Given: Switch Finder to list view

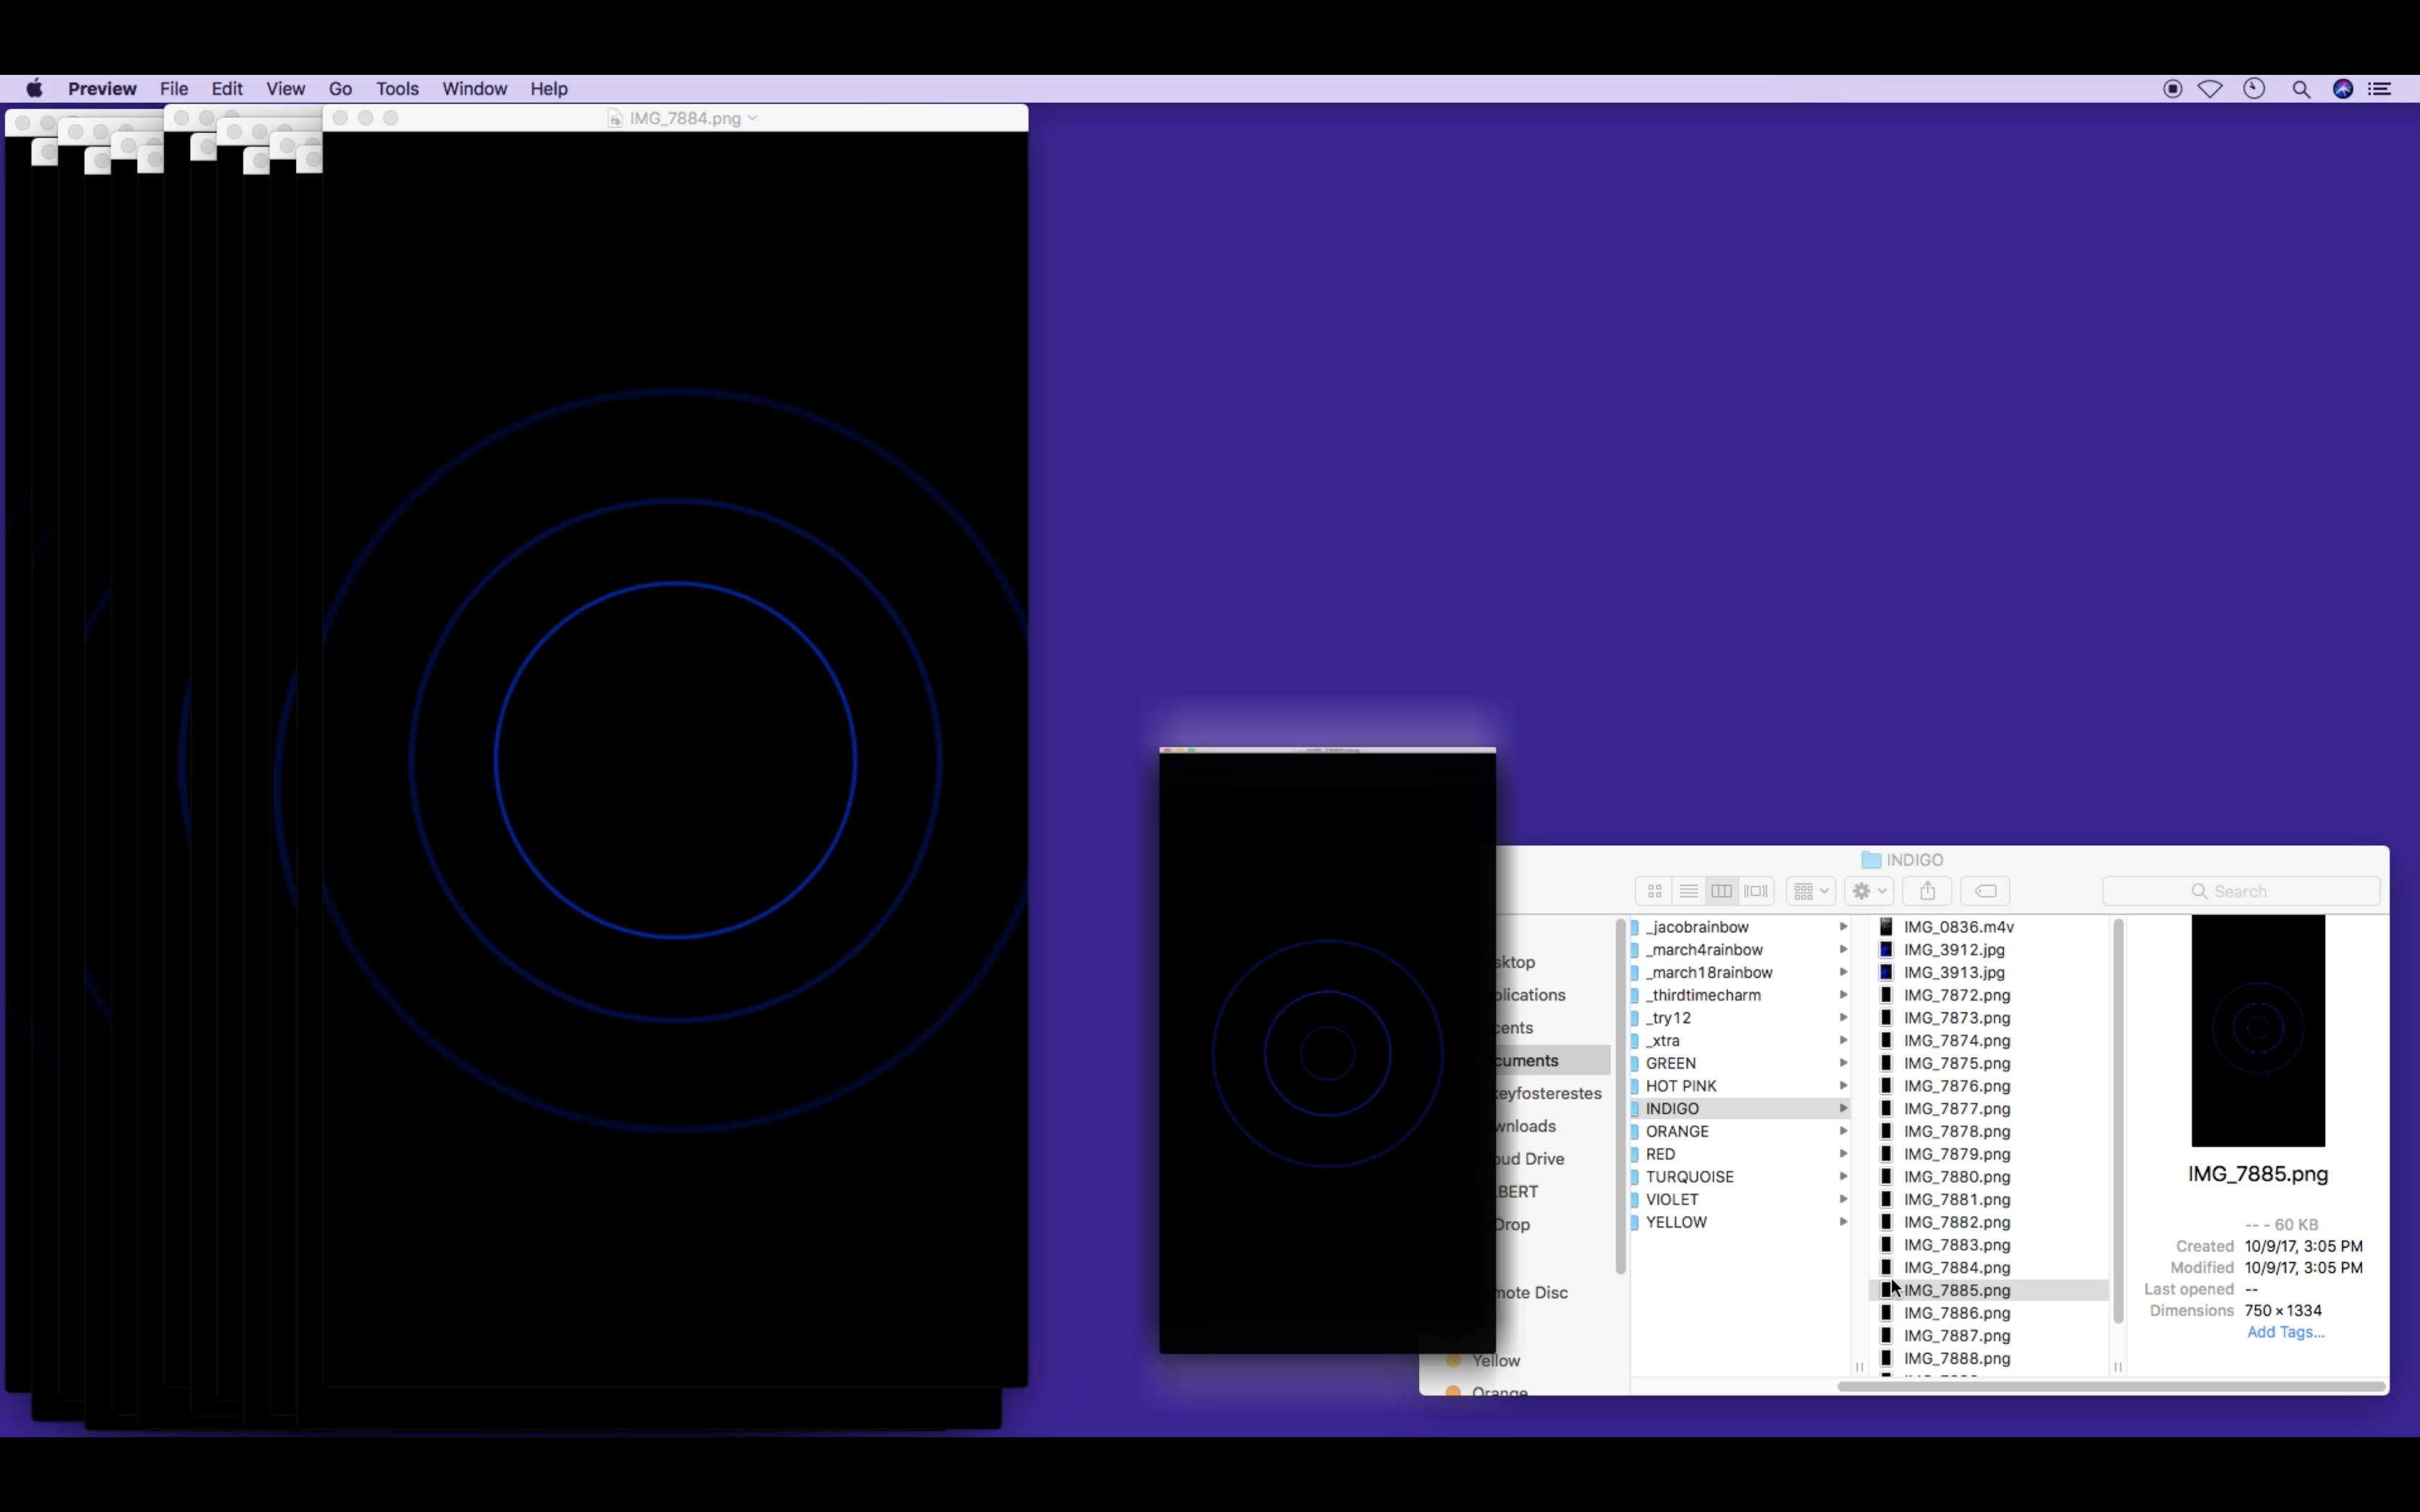Looking at the screenshot, I should pyautogui.click(x=1688, y=891).
